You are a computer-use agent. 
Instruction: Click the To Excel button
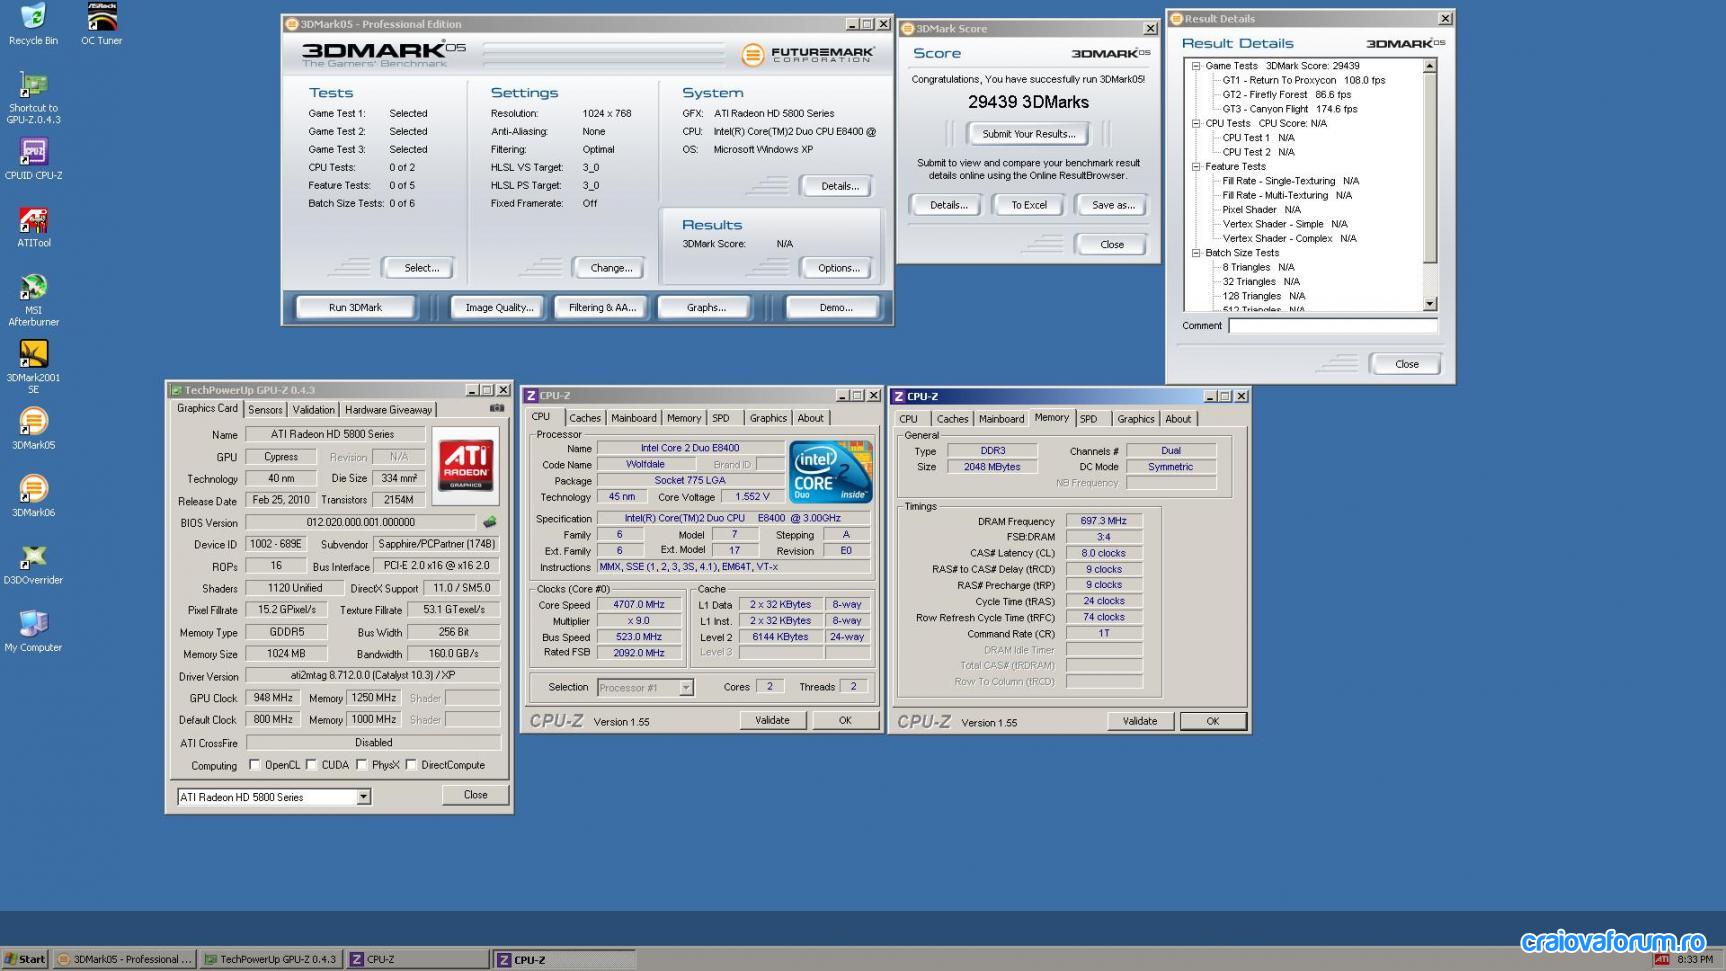[1029, 205]
